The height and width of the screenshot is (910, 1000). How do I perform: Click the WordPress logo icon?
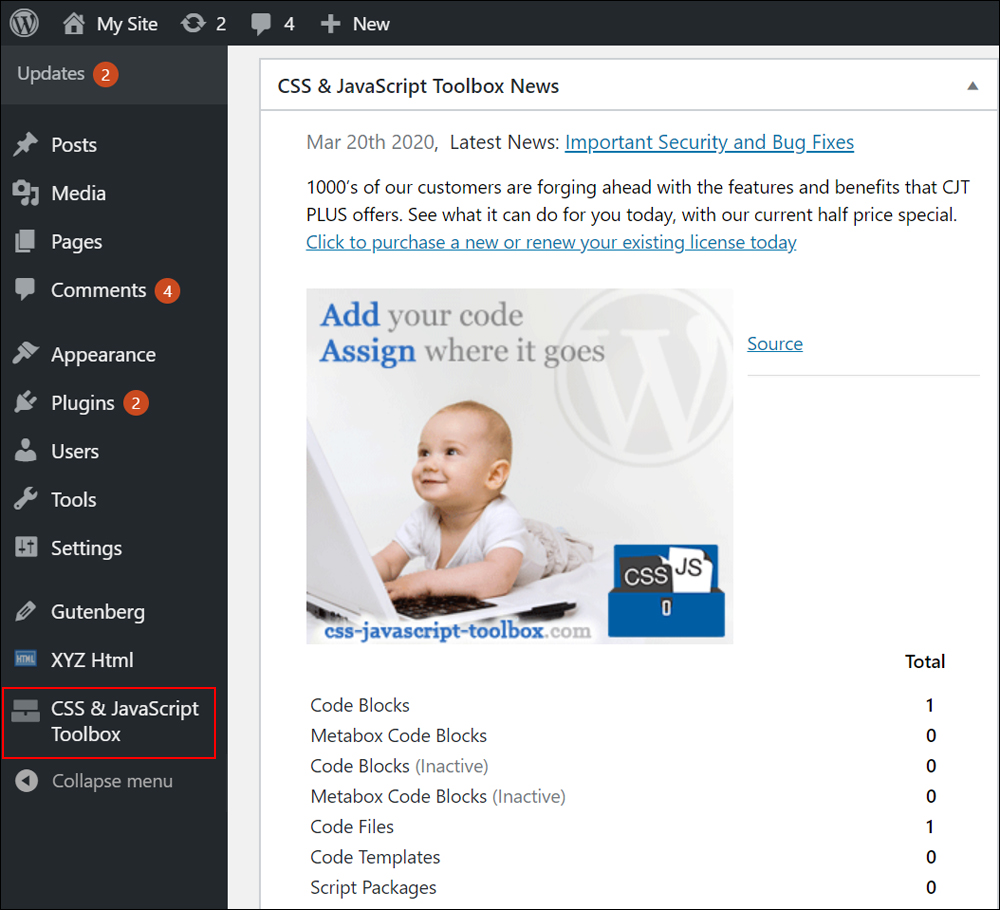pyautogui.click(x=24, y=23)
